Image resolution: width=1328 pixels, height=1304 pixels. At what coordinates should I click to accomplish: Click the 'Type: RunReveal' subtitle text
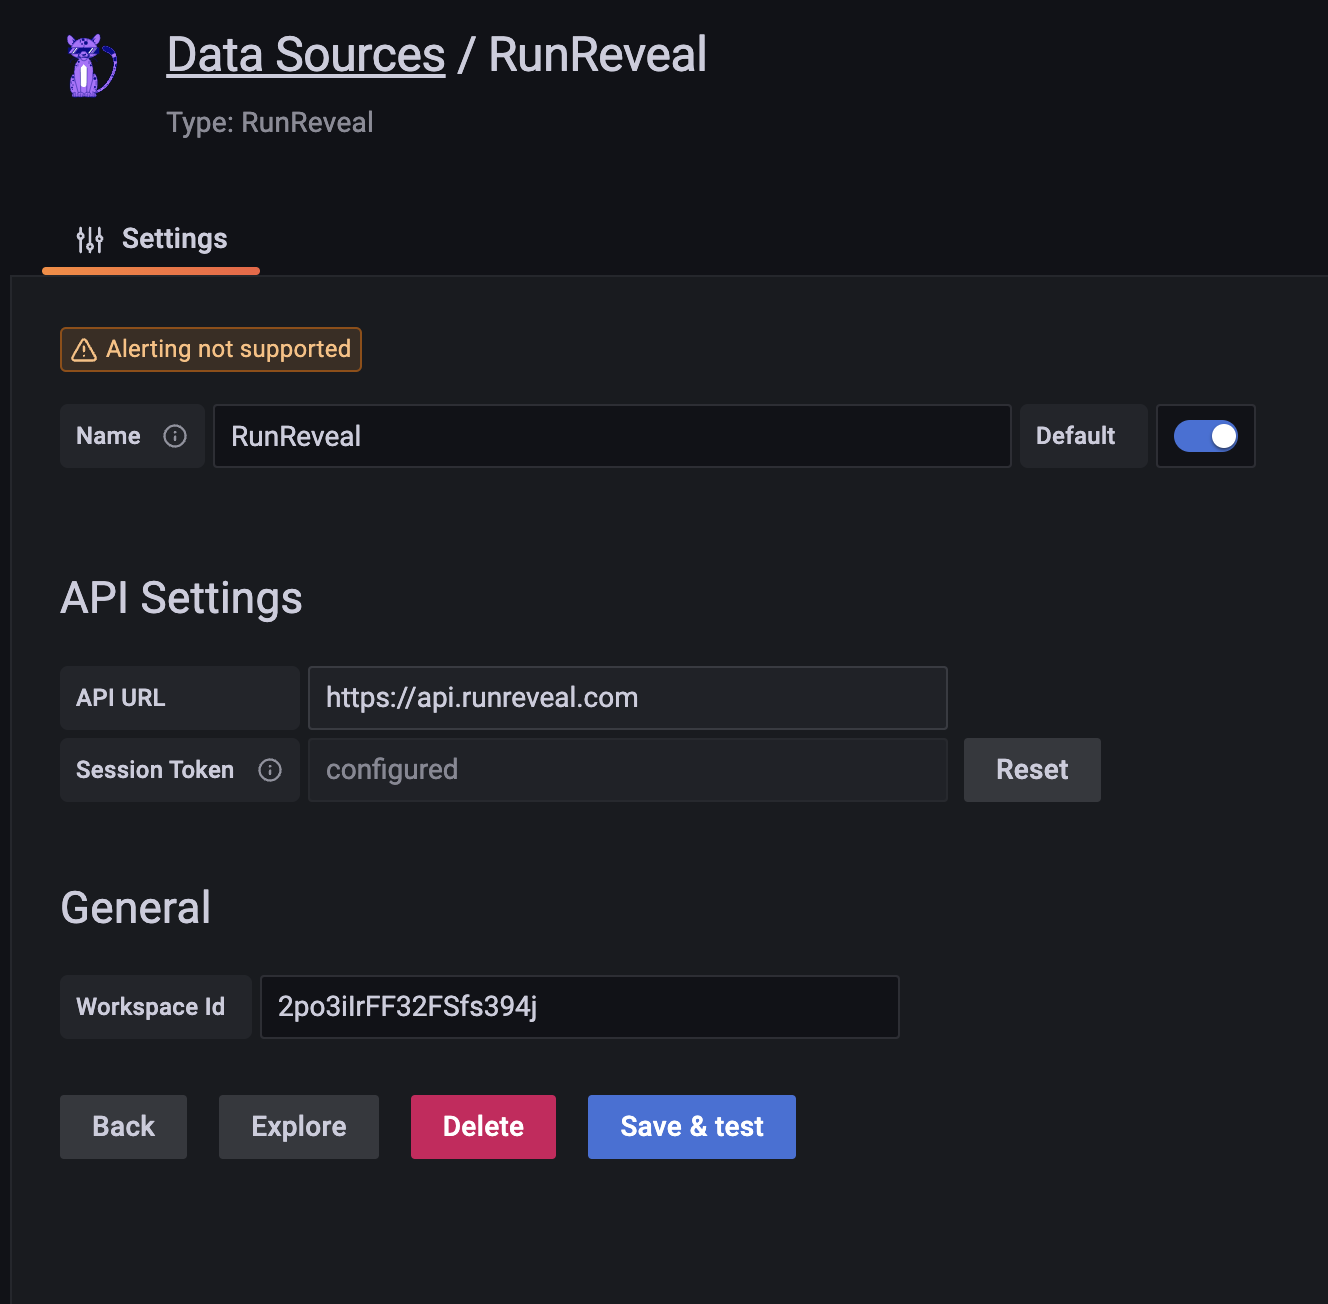point(270,123)
